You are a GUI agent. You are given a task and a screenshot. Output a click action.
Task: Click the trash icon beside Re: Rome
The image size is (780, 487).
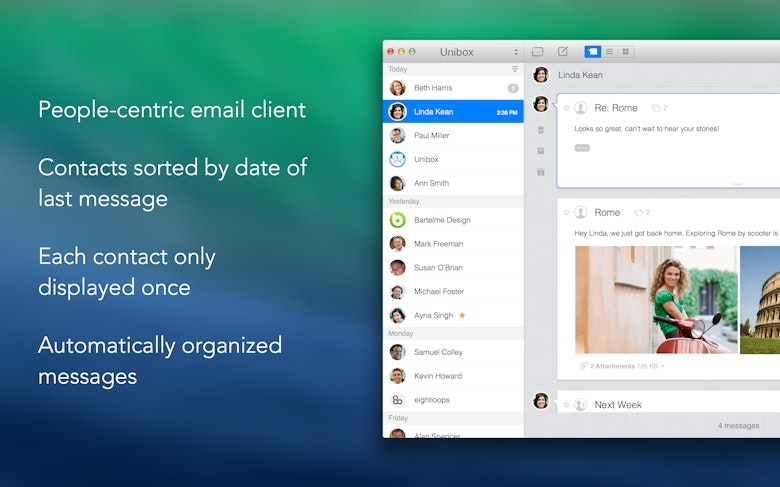pyautogui.click(x=541, y=129)
